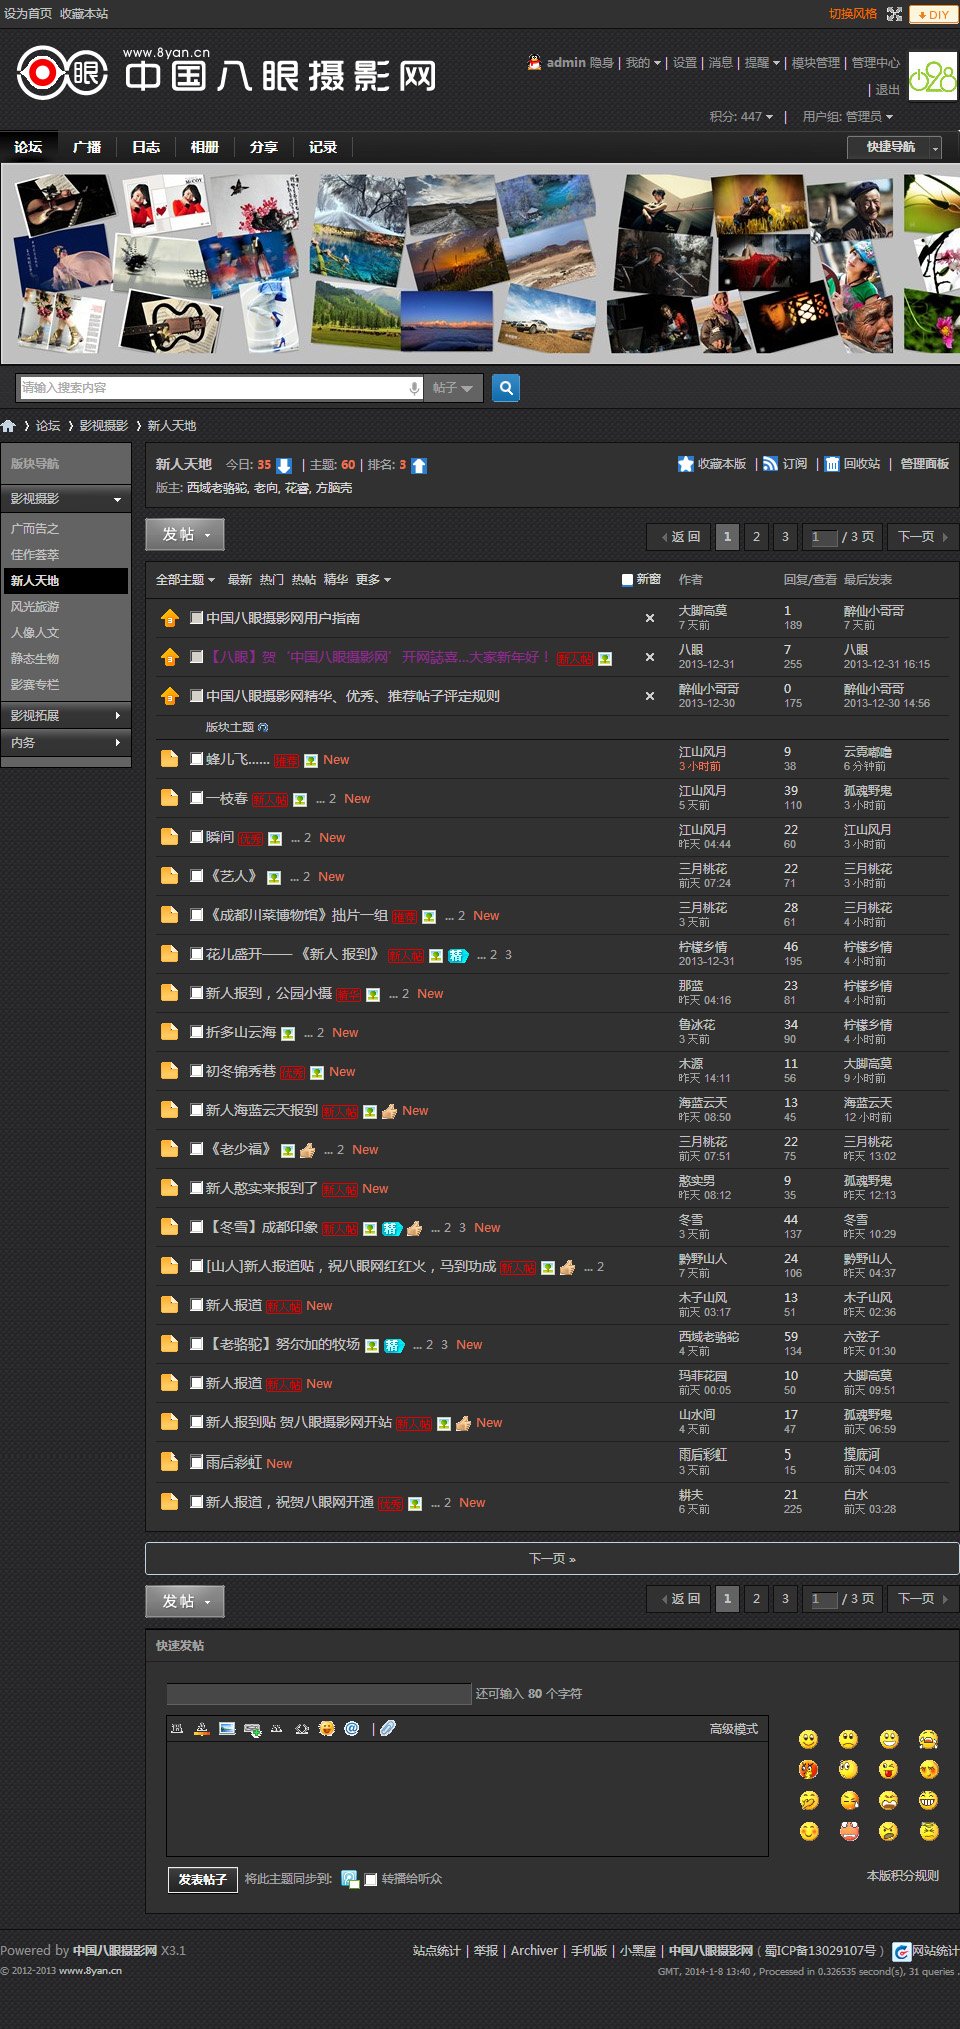Check the box for 中国八眼摄影网用户指南
The width and height of the screenshot is (960, 2029).
(197, 618)
